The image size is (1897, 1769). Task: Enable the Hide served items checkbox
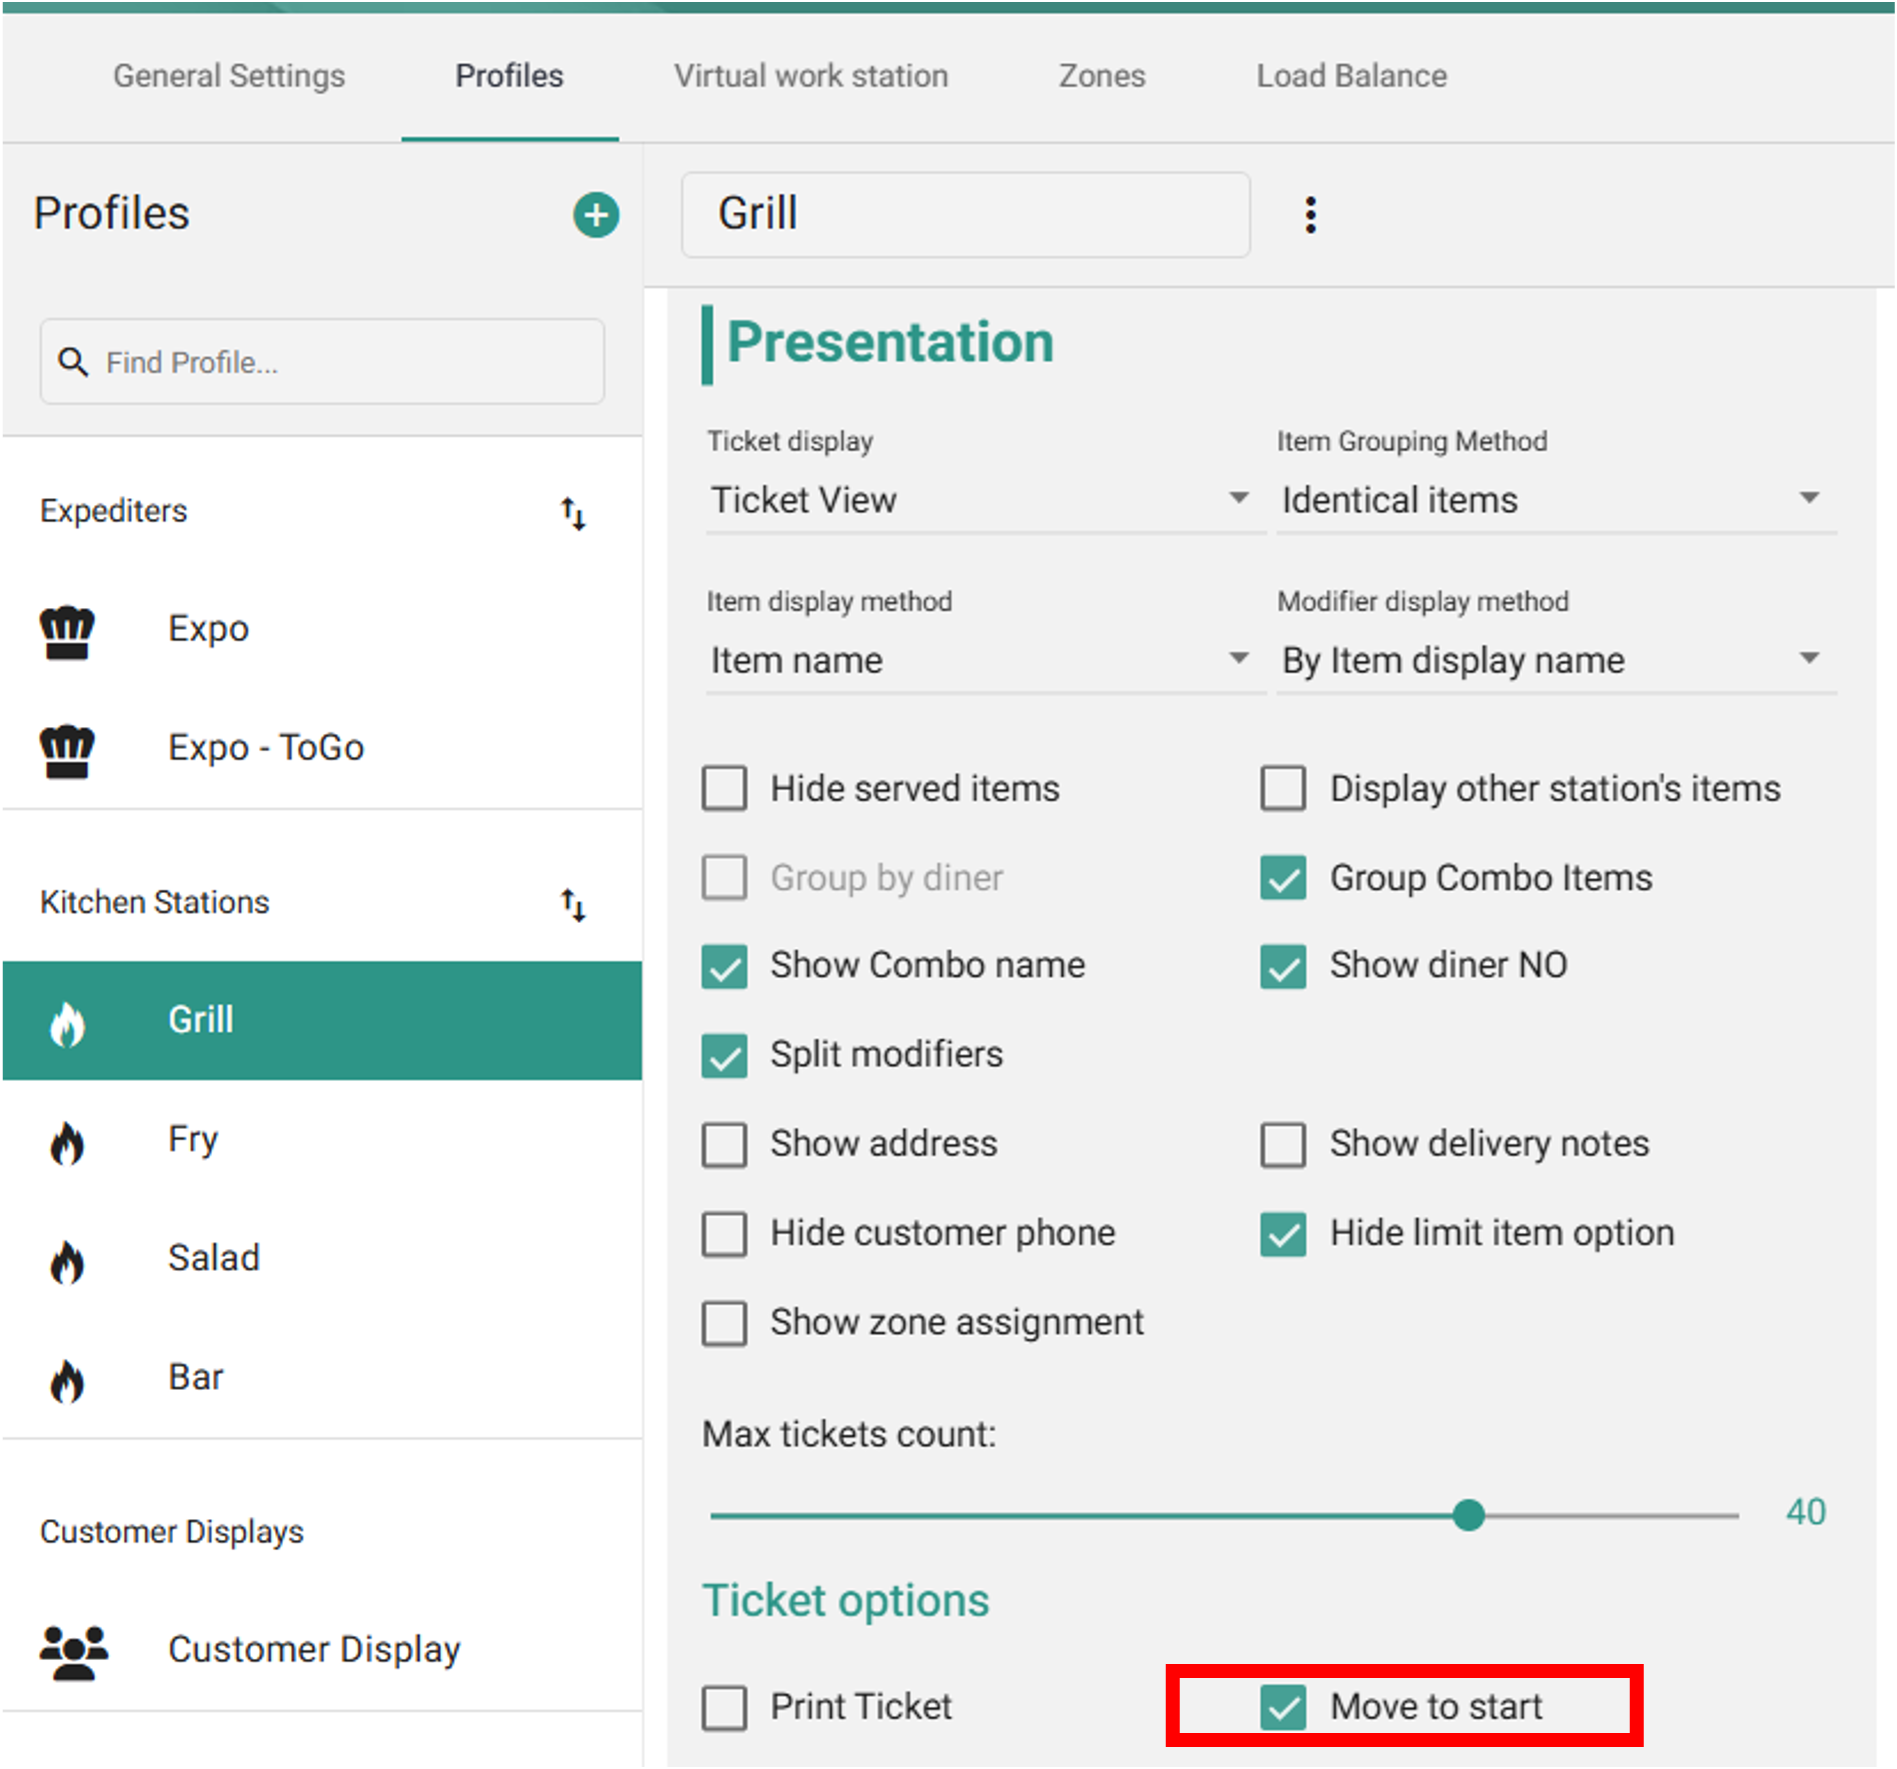click(x=724, y=788)
